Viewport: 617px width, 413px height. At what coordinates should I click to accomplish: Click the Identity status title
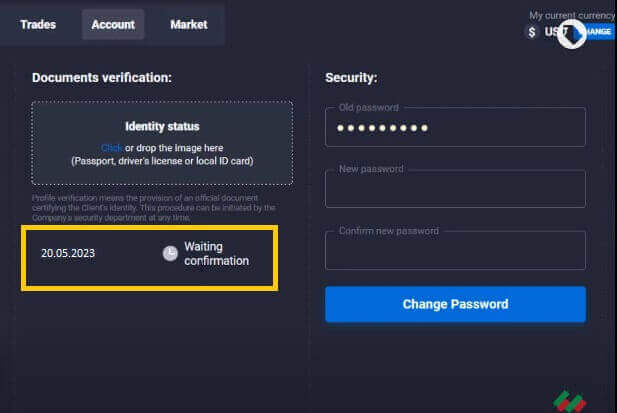pyautogui.click(x=162, y=127)
